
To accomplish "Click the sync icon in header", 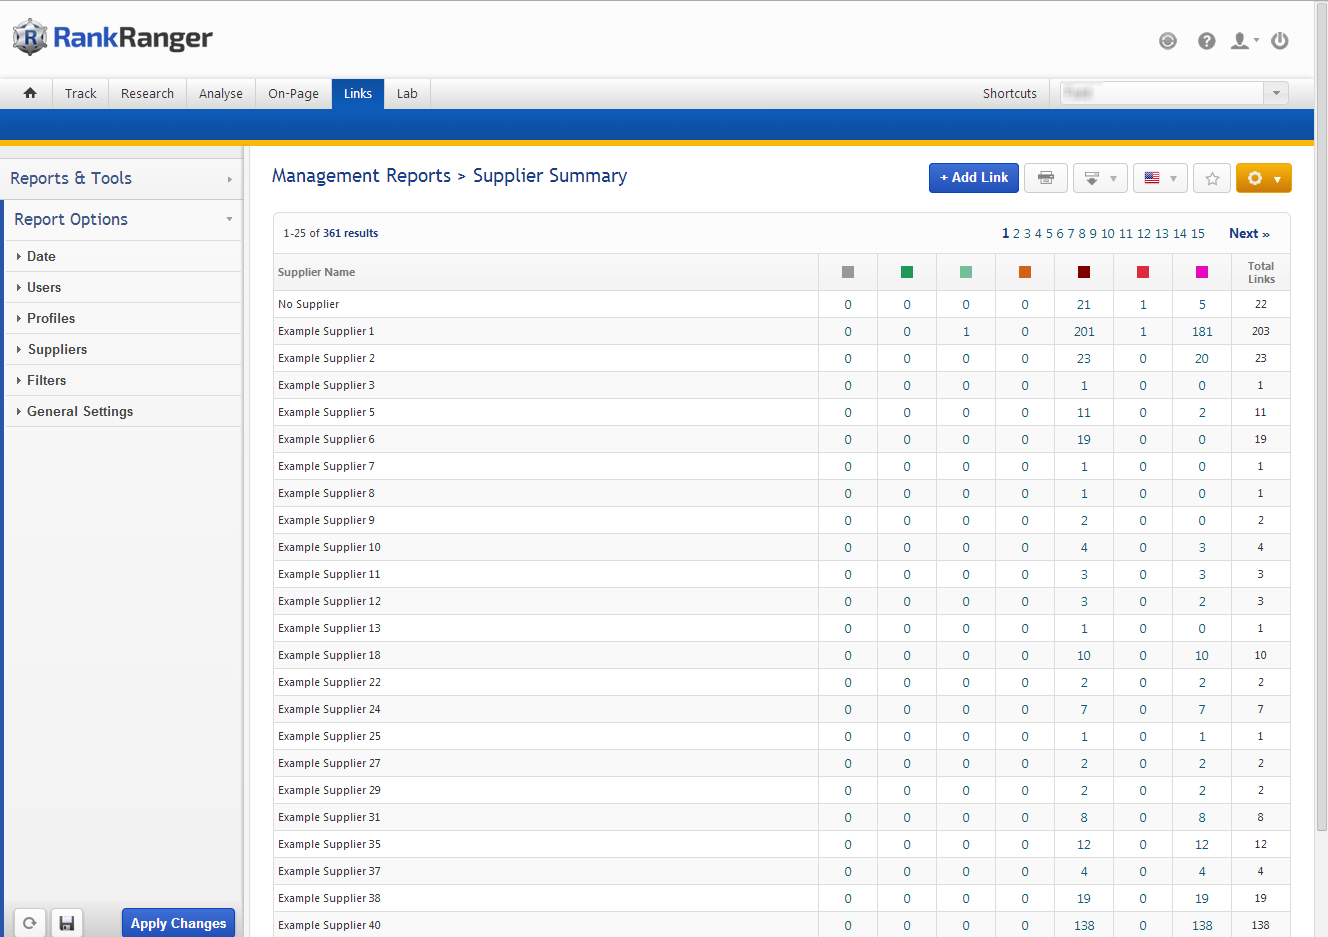I will (1167, 41).
